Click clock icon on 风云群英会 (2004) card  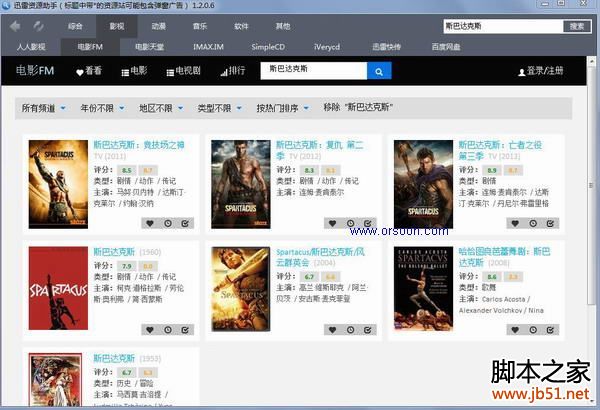[350, 330]
